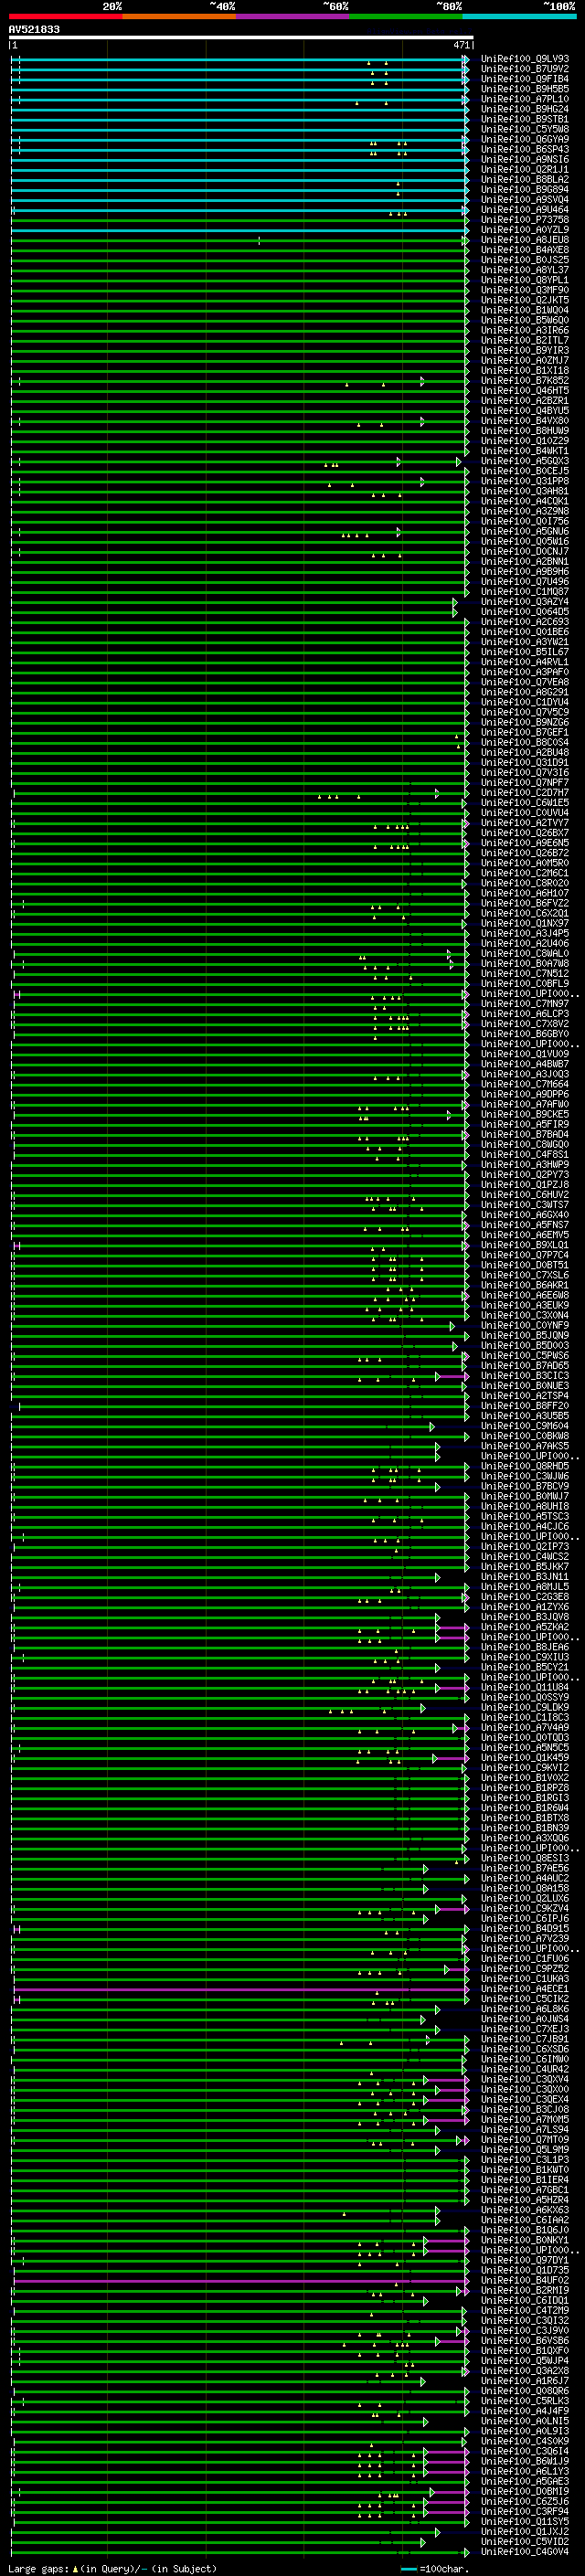The width and height of the screenshot is (585, 2576).
Task: Open hit UniRef100_A5GNU6
Action: click(x=525, y=531)
